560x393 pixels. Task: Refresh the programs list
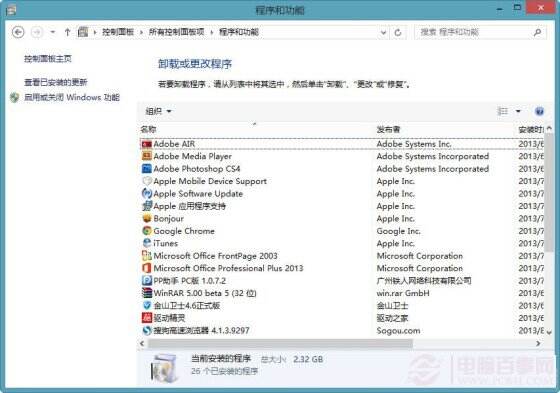(x=398, y=33)
